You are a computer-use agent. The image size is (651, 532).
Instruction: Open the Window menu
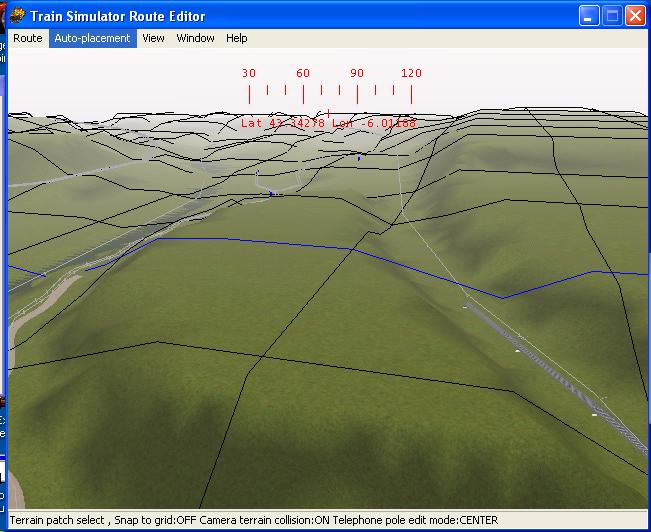click(x=195, y=38)
